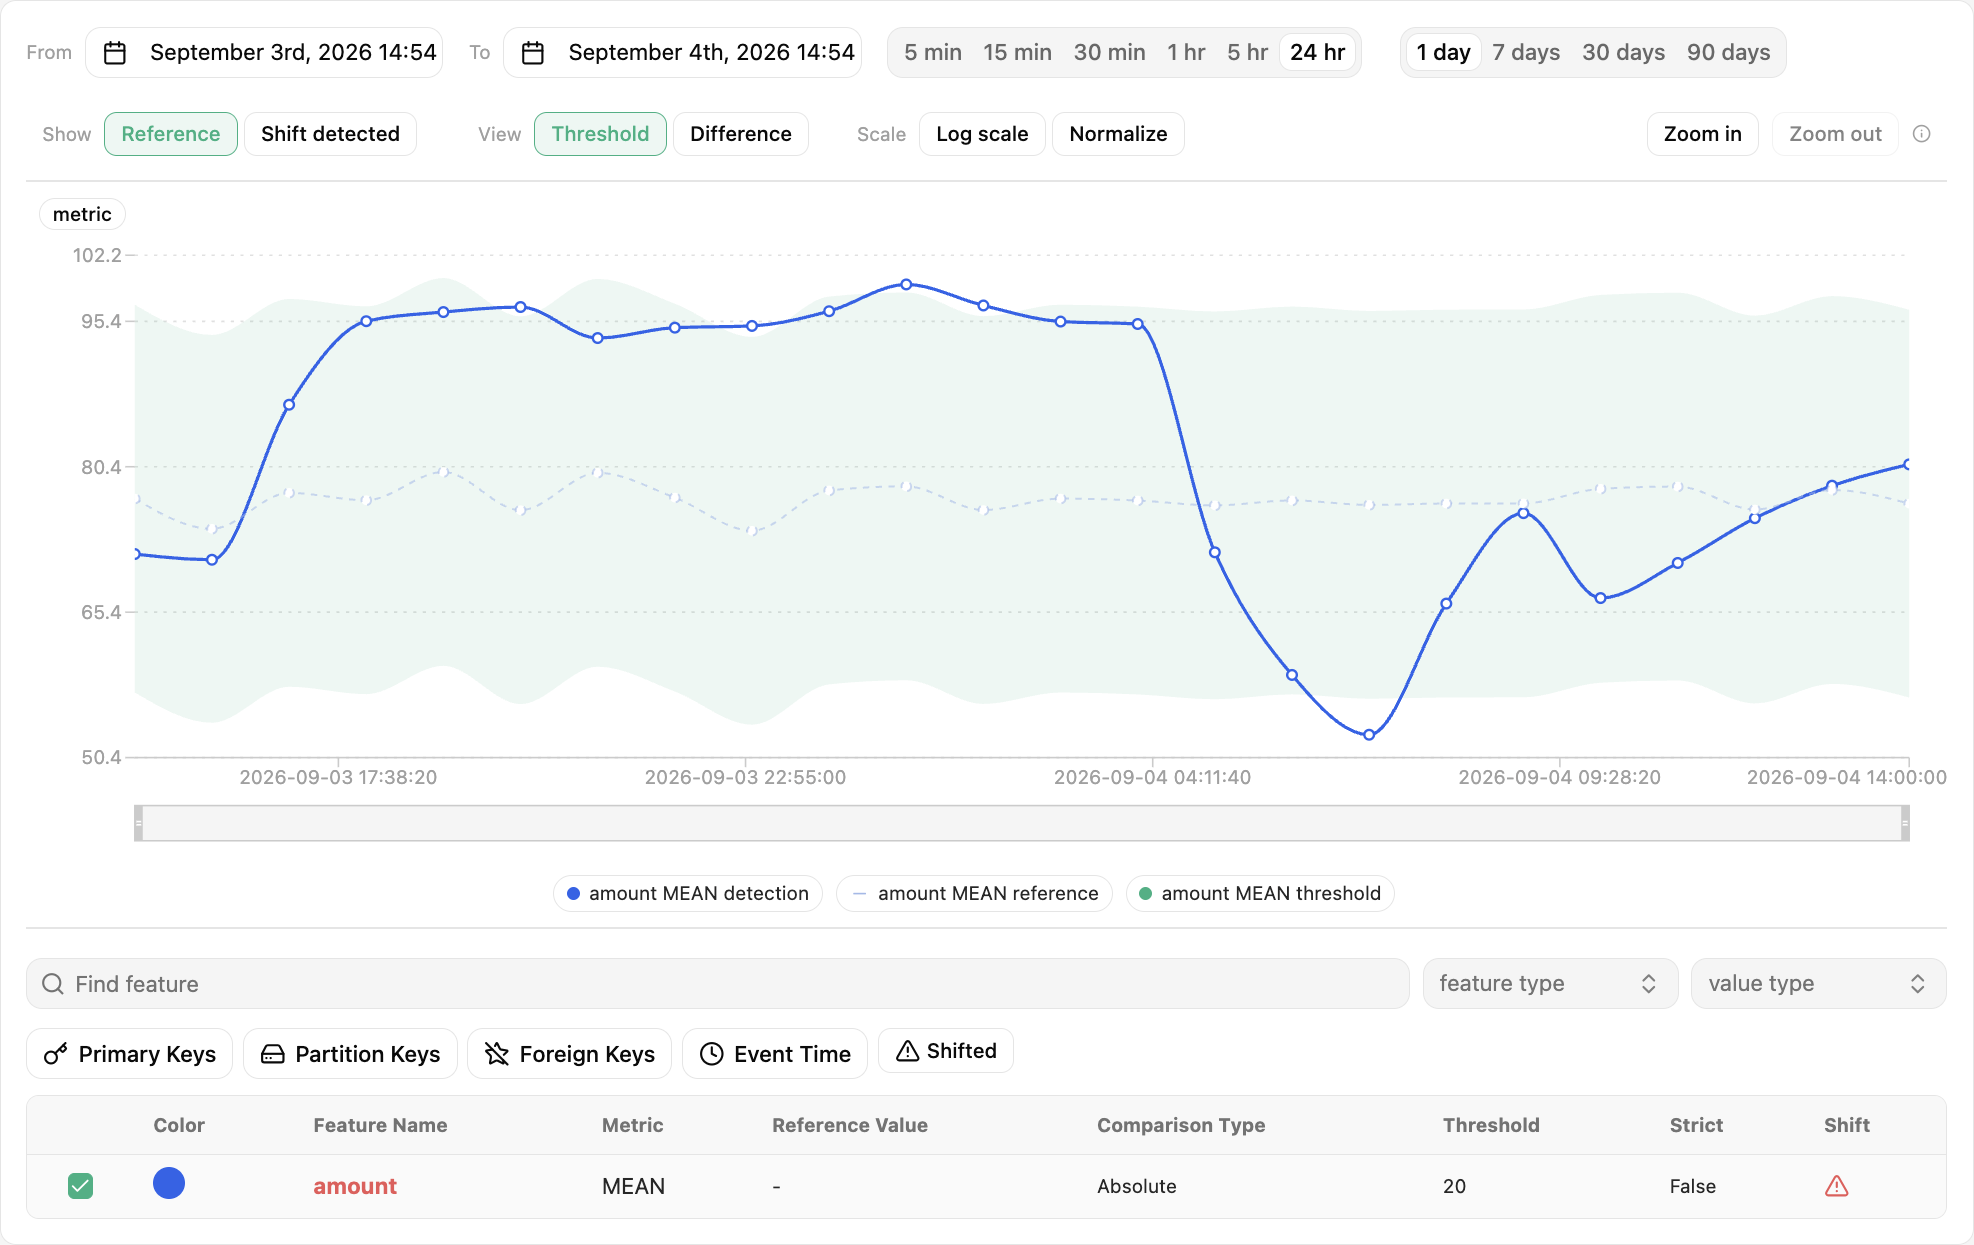
Task: Select the 5 hr aggregation
Action: click(x=1247, y=53)
